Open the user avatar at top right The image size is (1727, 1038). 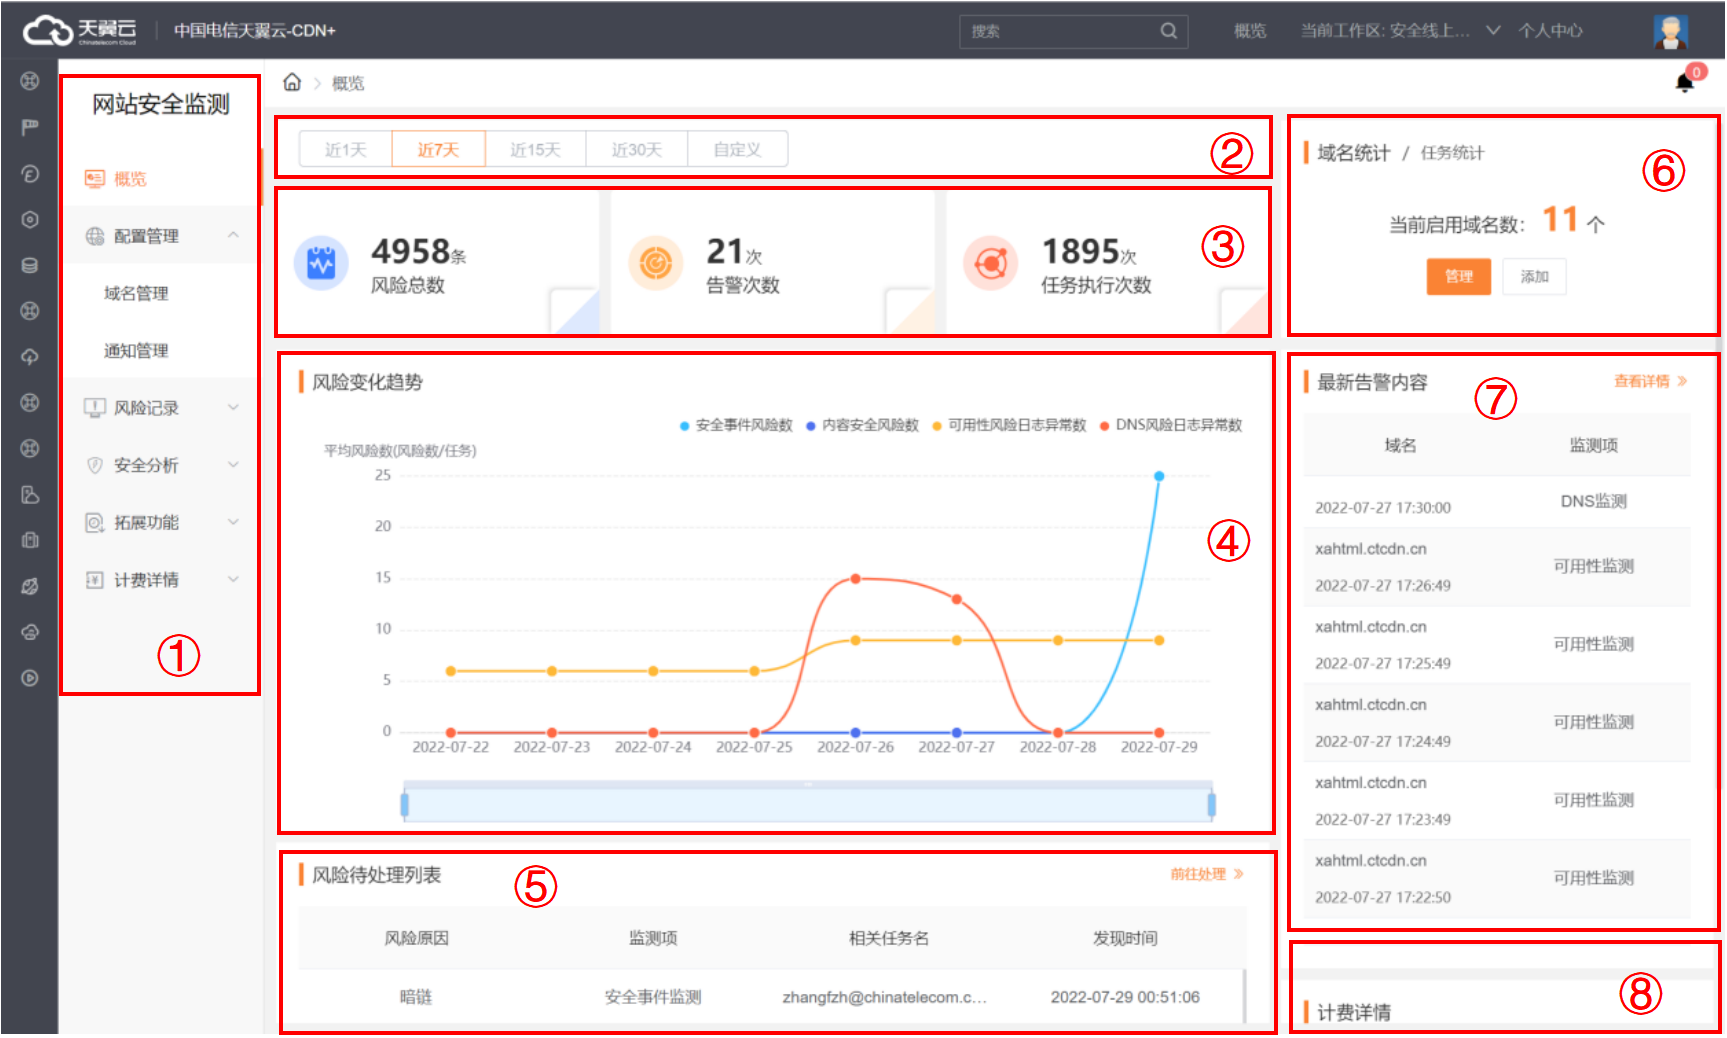click(x=1670, y=31)
